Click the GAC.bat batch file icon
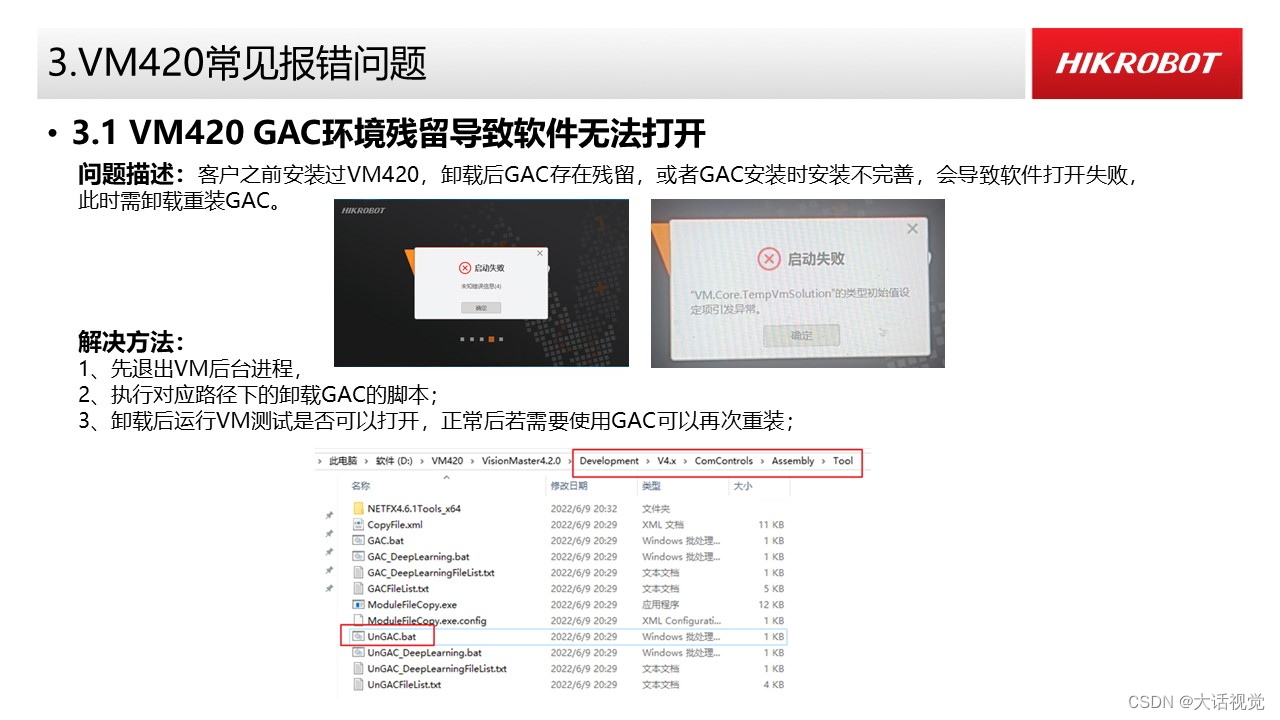The width and height of the screenshot is (1280, 720). 358,541
